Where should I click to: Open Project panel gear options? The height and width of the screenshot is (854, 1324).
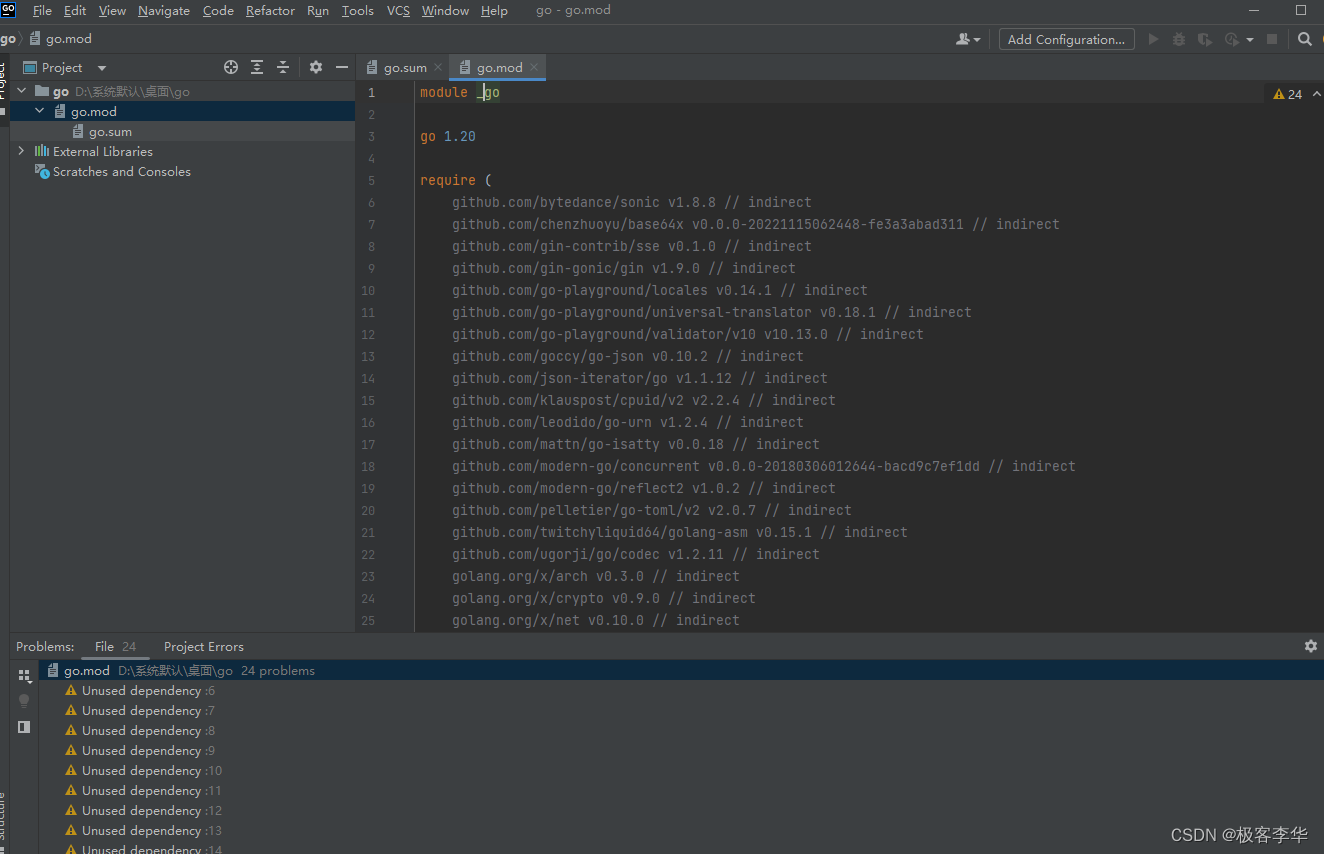click(x=316, y=67)
